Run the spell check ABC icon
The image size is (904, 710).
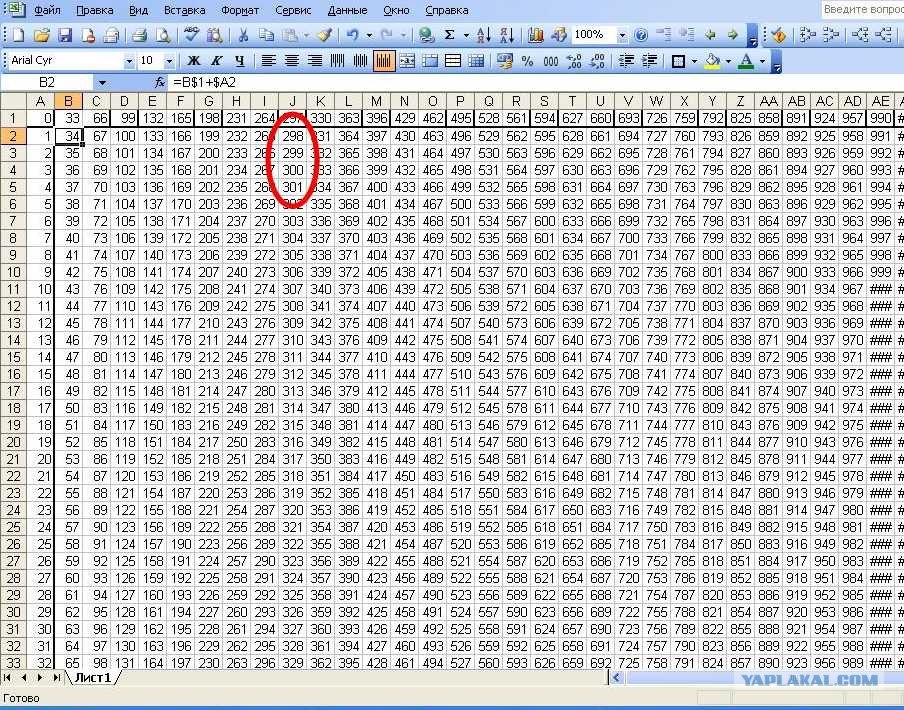191,35
